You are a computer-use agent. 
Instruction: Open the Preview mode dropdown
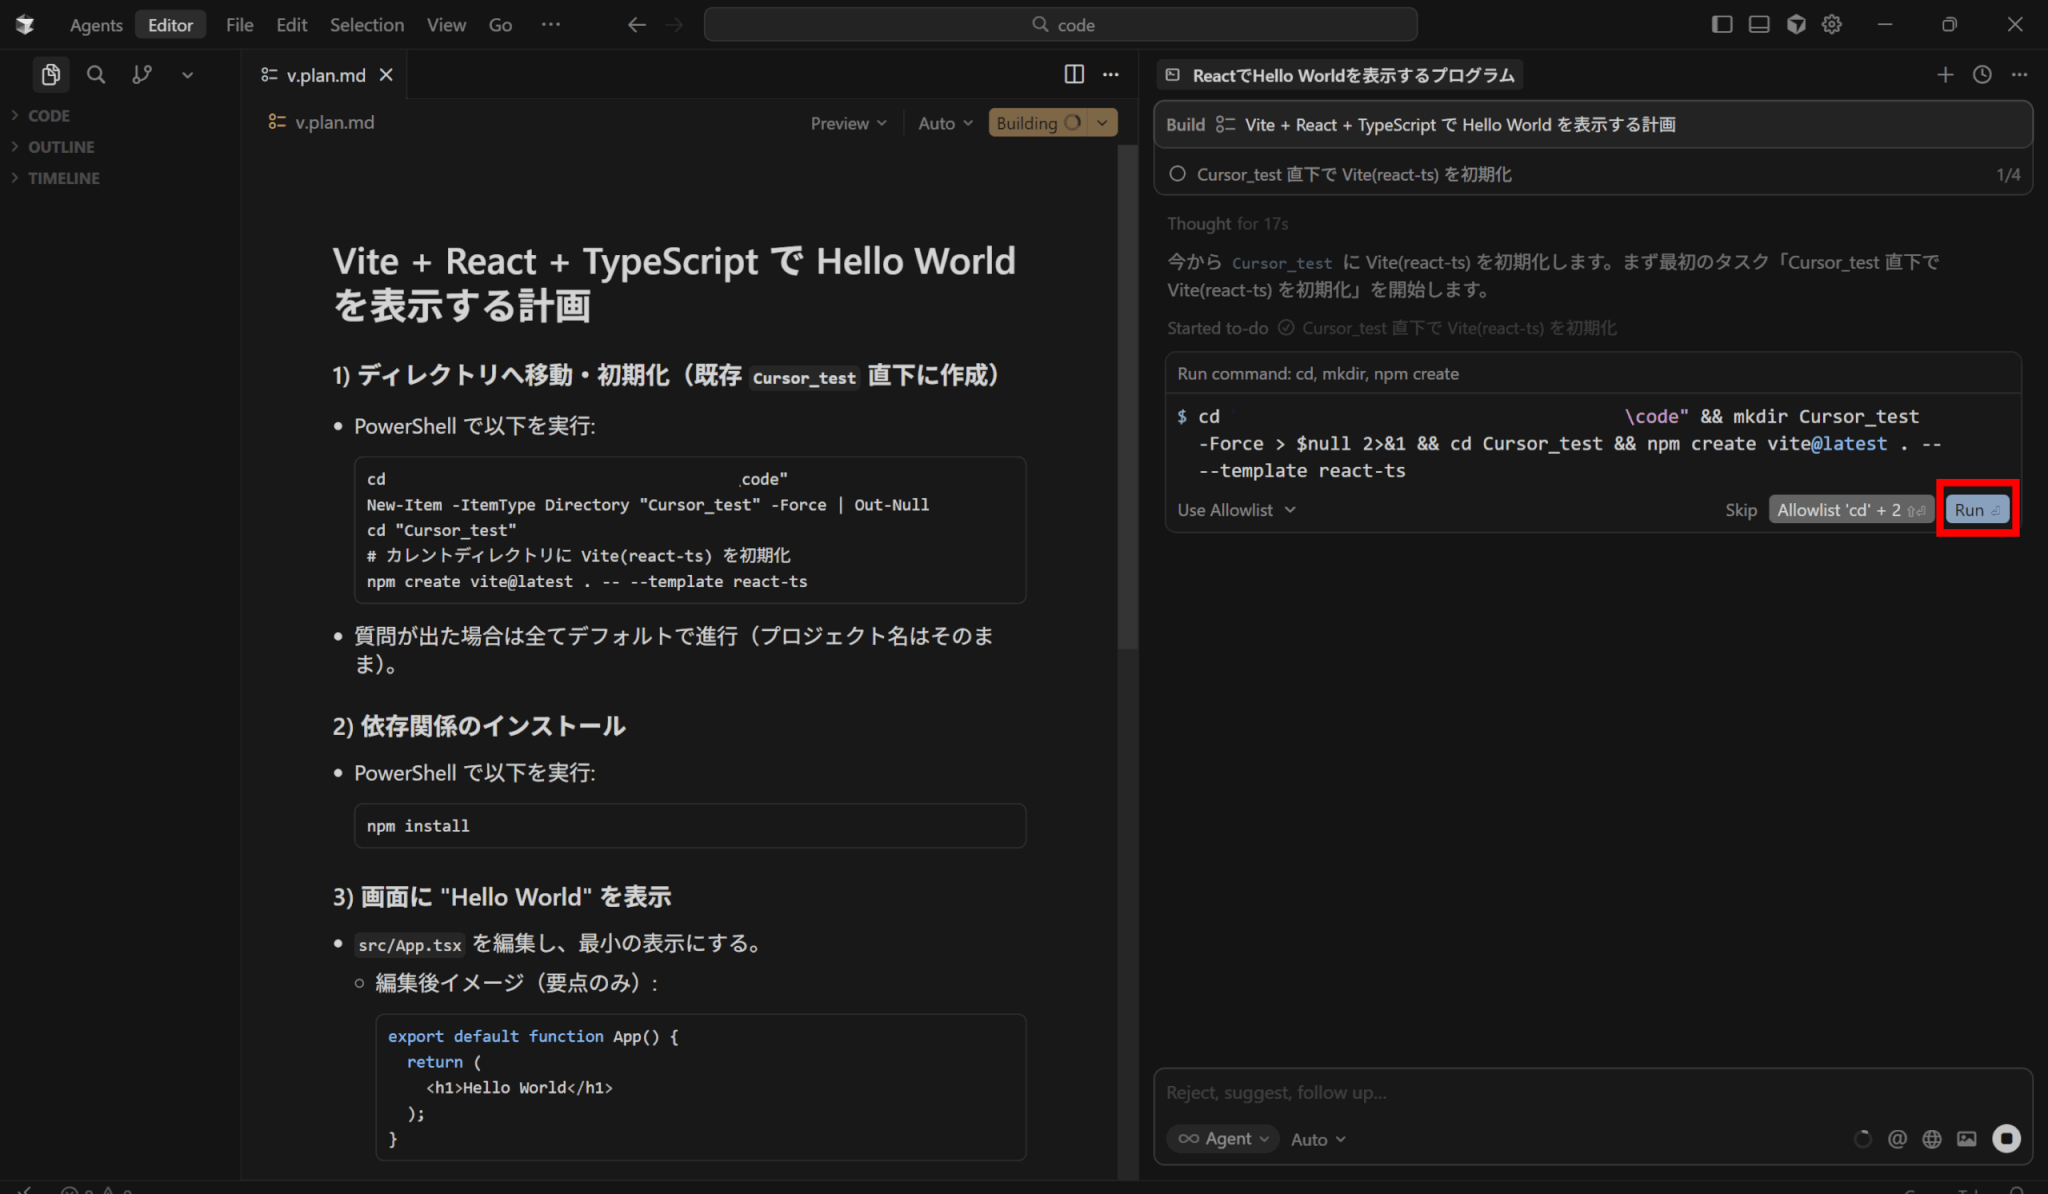point(848,123)
